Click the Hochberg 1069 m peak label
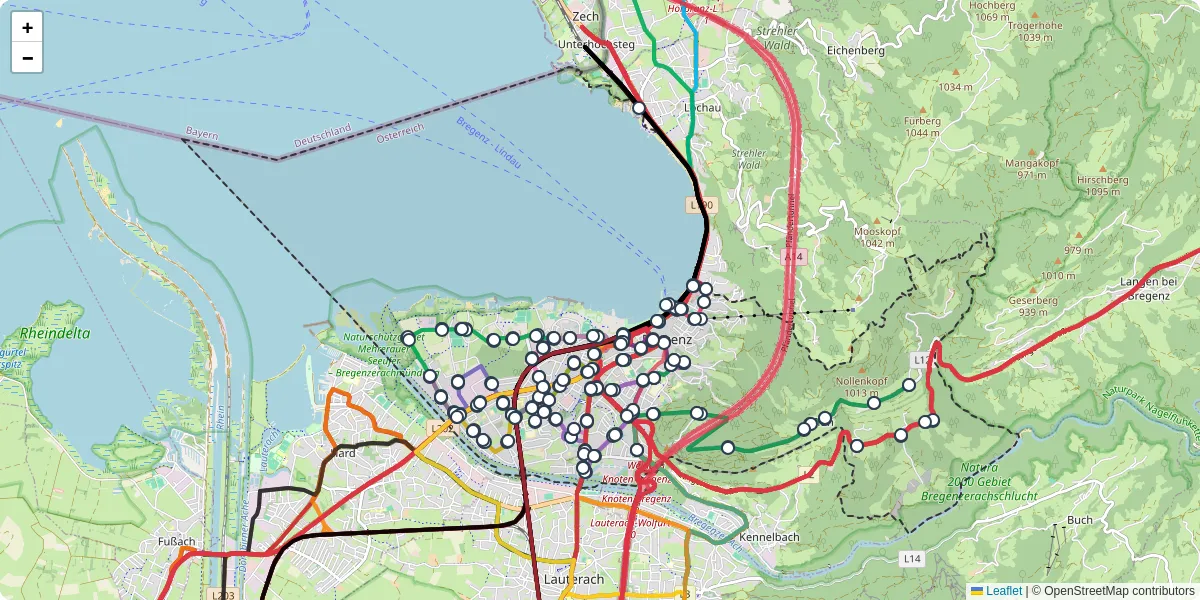This screenshot has width=1200, height=600. pyautogui.click(x=992, y=11)
